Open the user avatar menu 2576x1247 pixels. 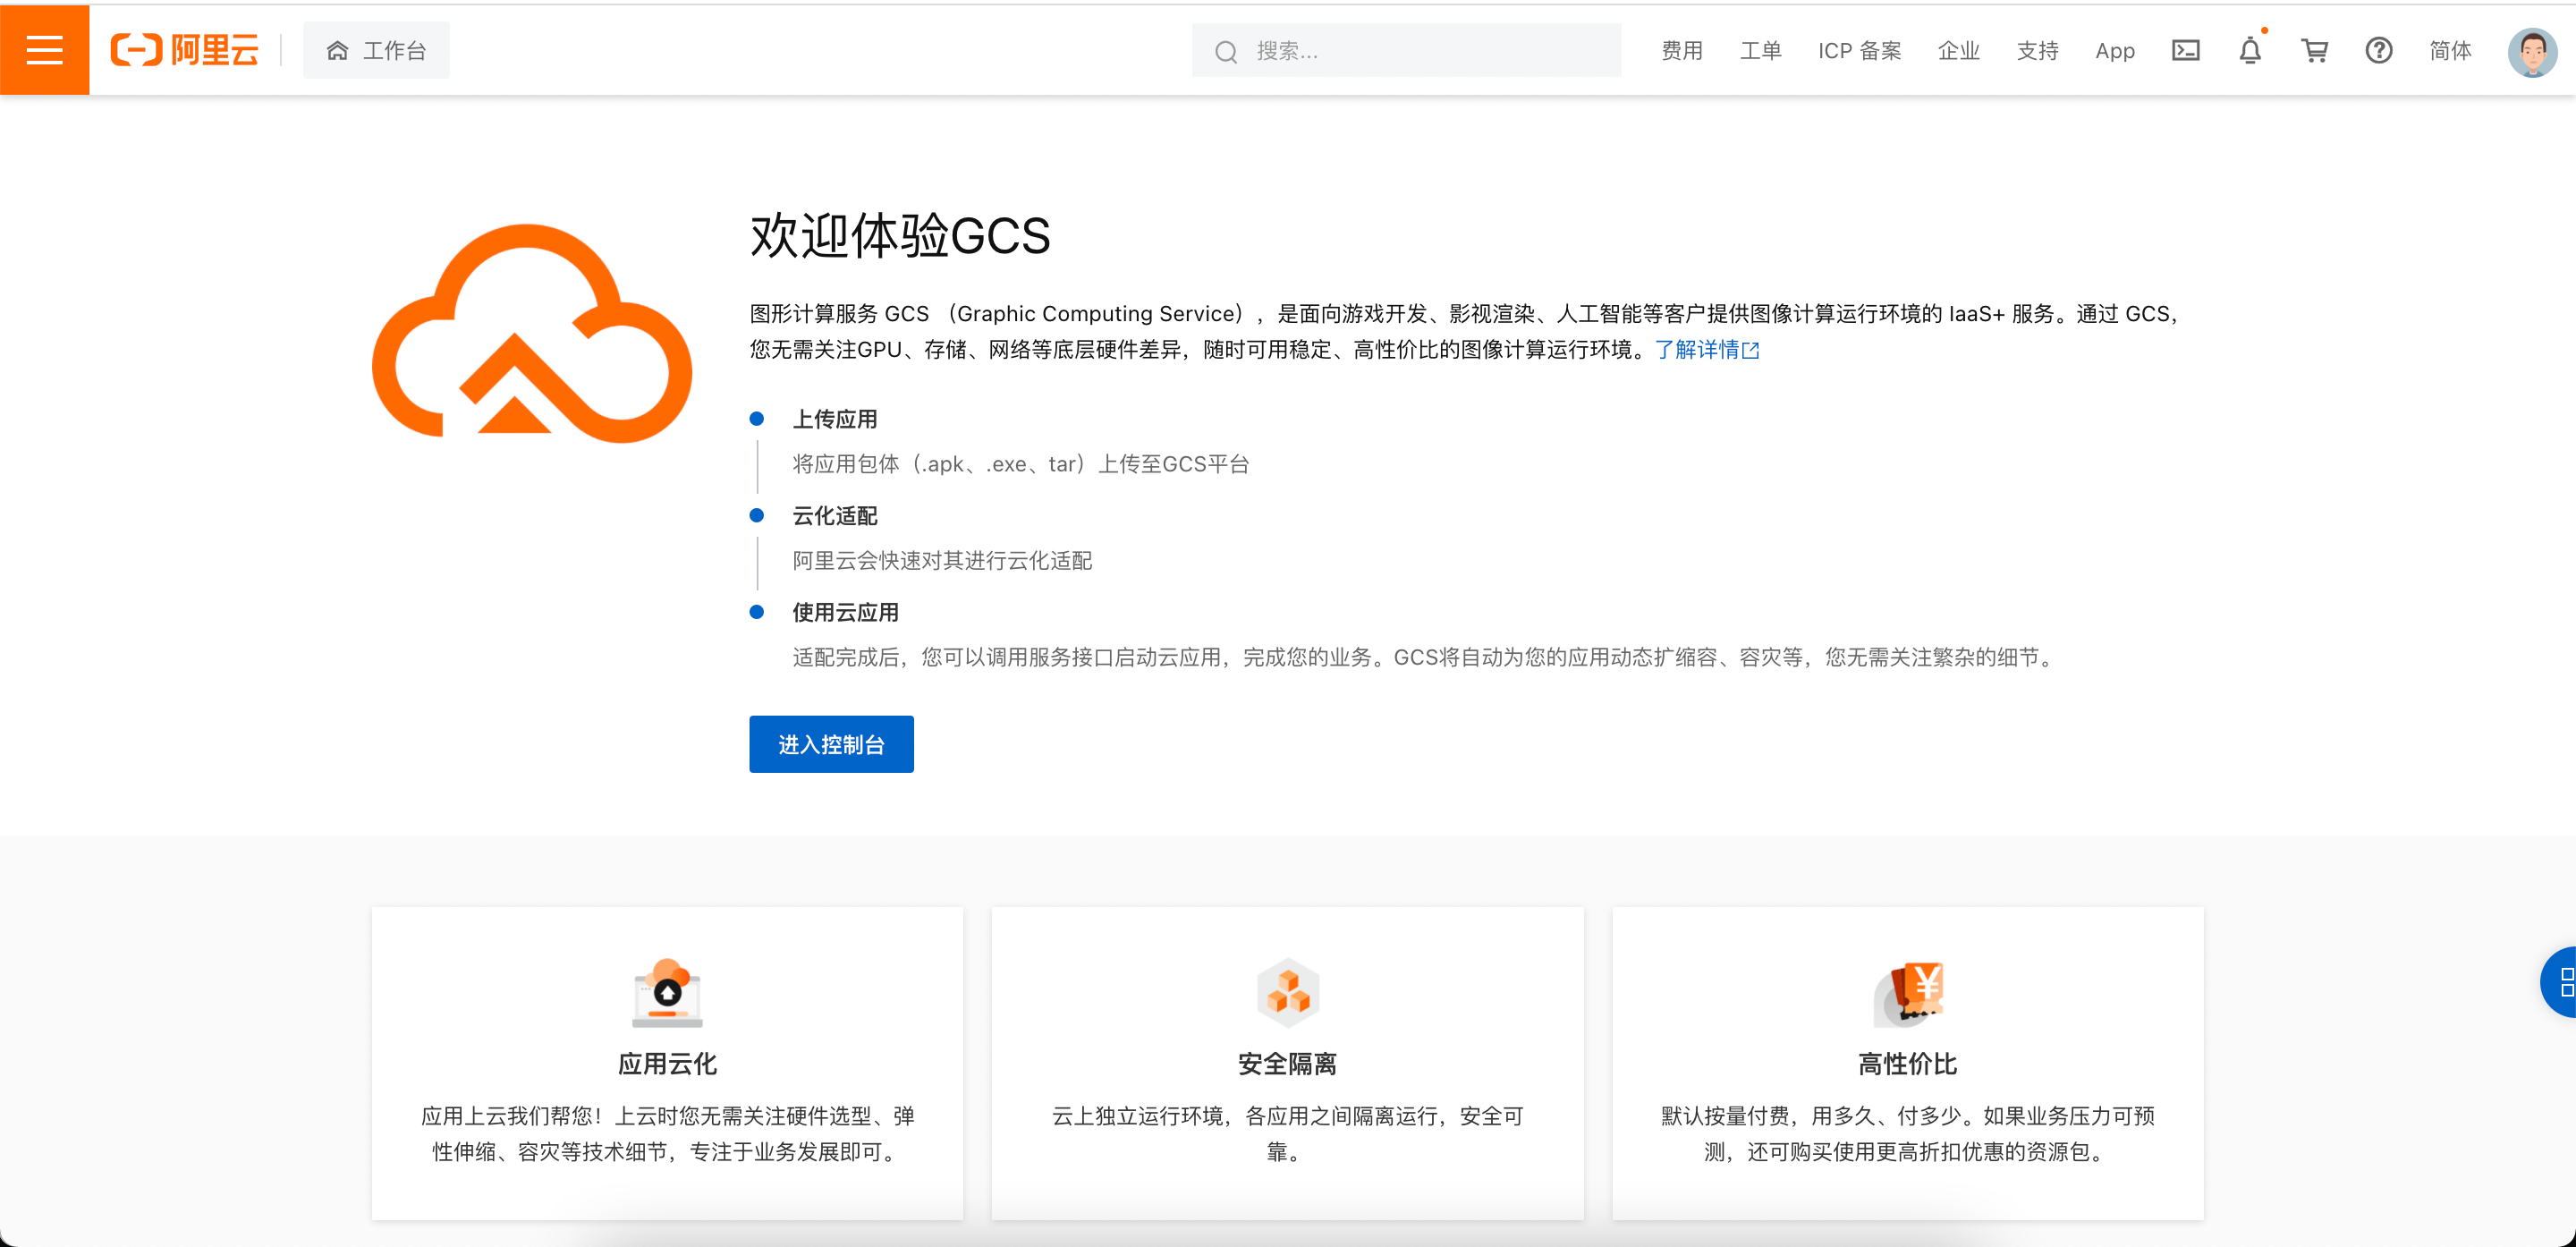tap(2531, 52)
